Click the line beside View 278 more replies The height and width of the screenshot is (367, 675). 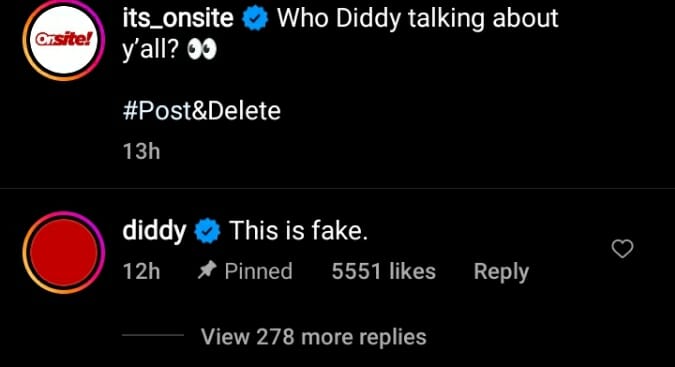(x=153, y=335)
